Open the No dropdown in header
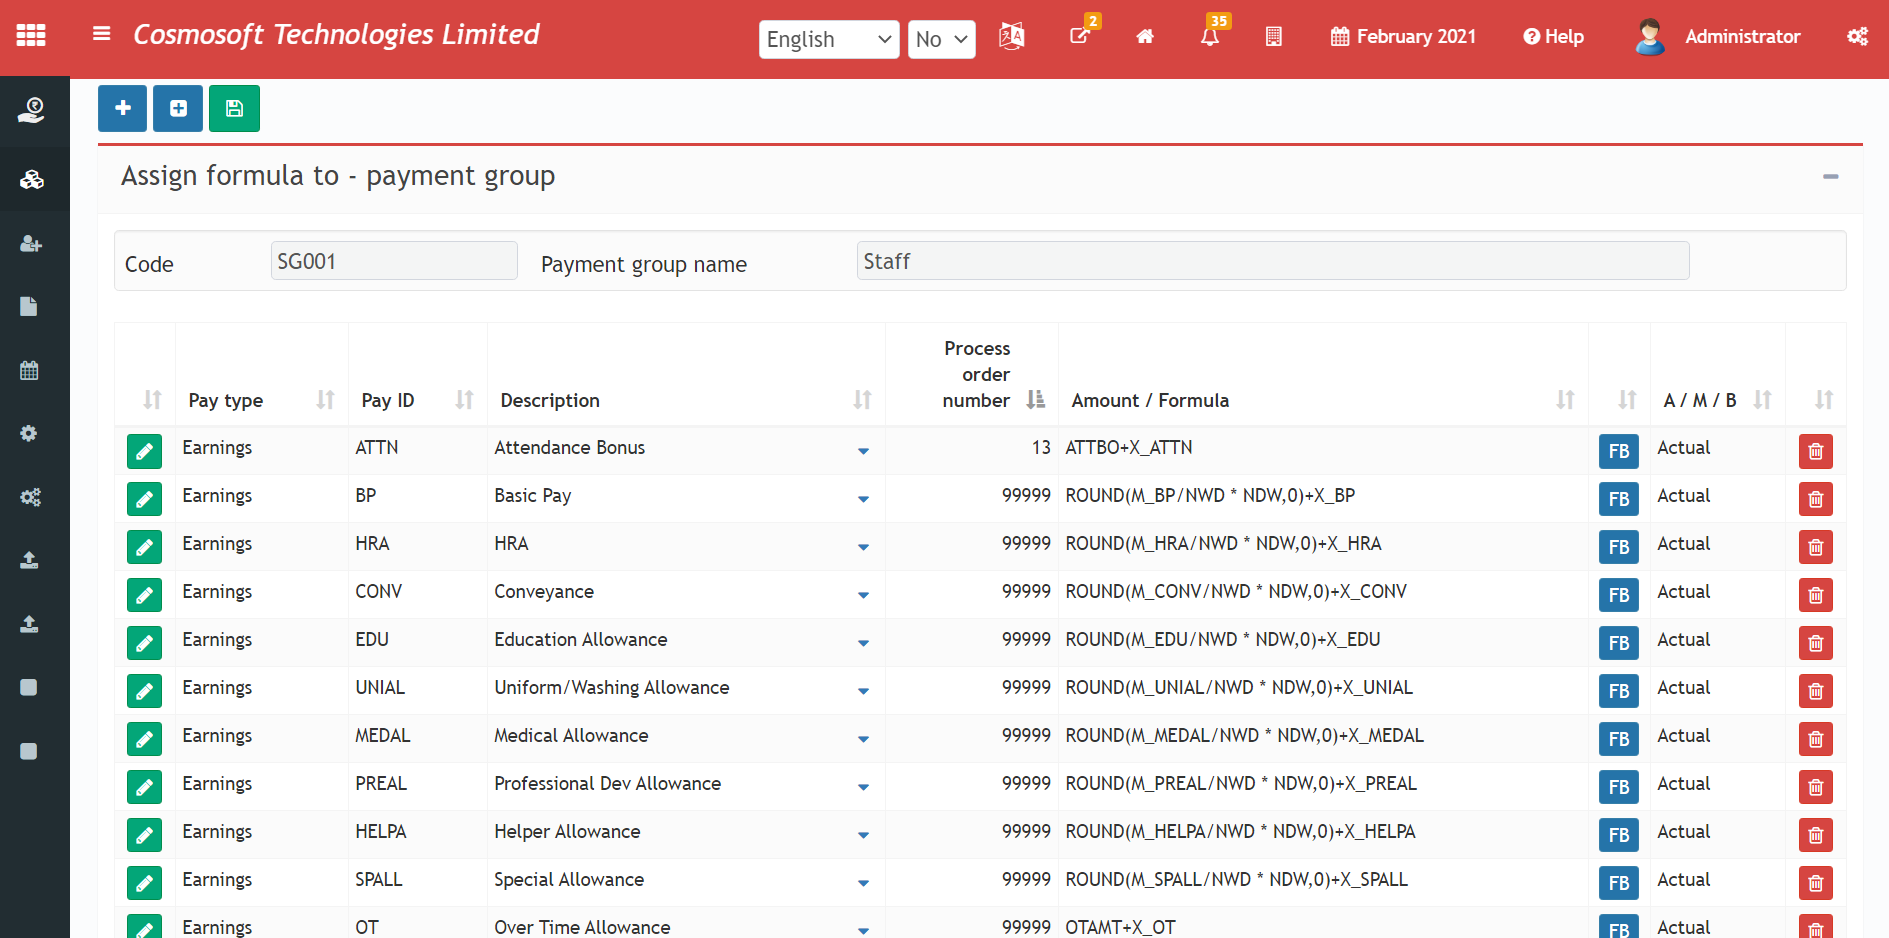Viewport: 1889px width, 938px height. (941, 39)
